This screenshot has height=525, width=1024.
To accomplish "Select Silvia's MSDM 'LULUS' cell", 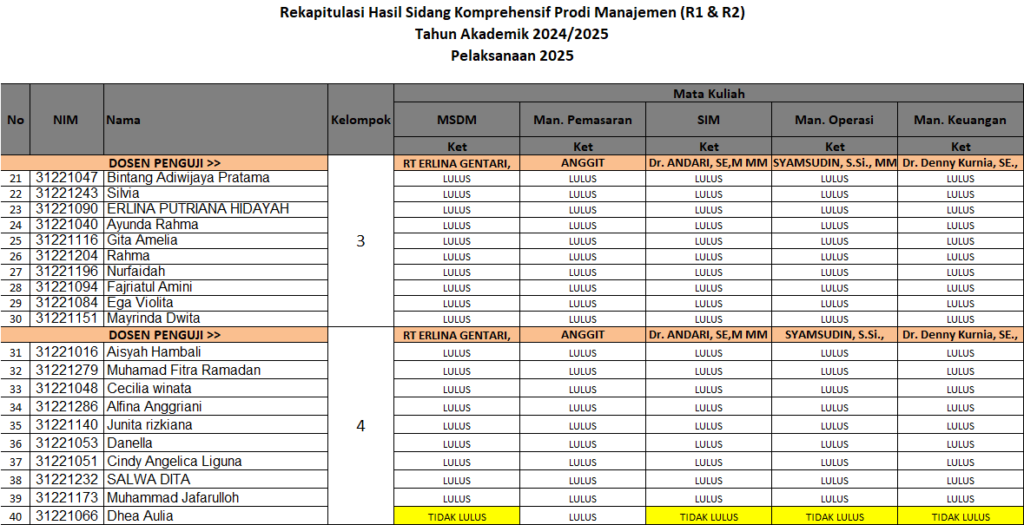I will click(x=457, y=194).
